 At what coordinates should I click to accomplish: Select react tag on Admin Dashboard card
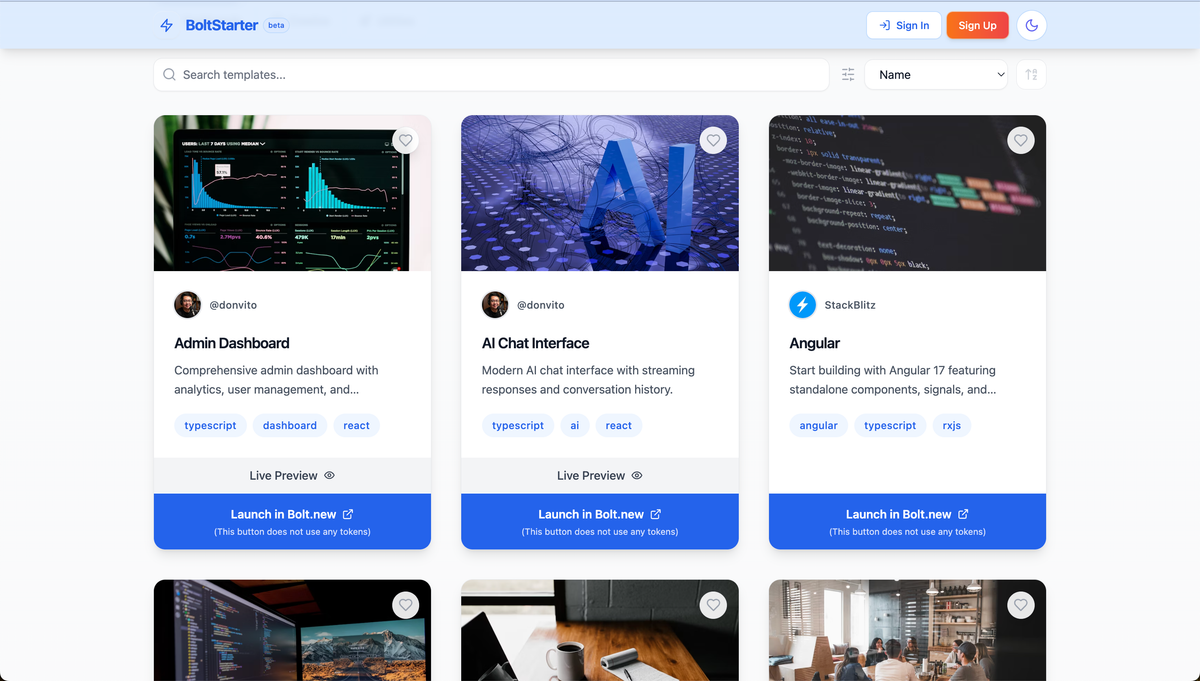[x=356, y=425]
